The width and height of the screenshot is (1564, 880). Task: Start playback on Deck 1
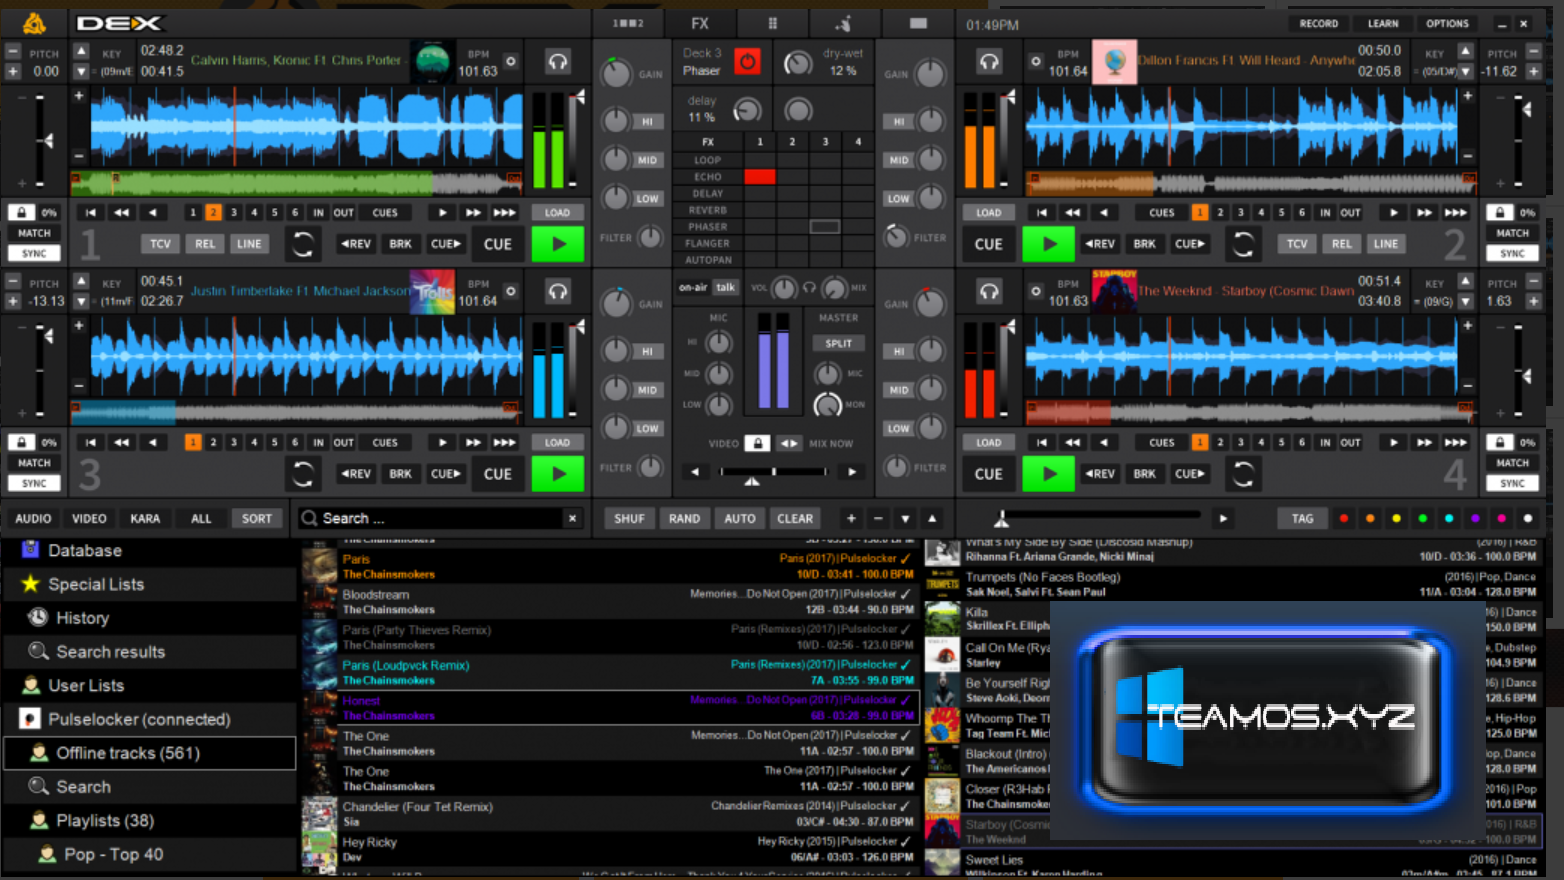click(558, 244)
